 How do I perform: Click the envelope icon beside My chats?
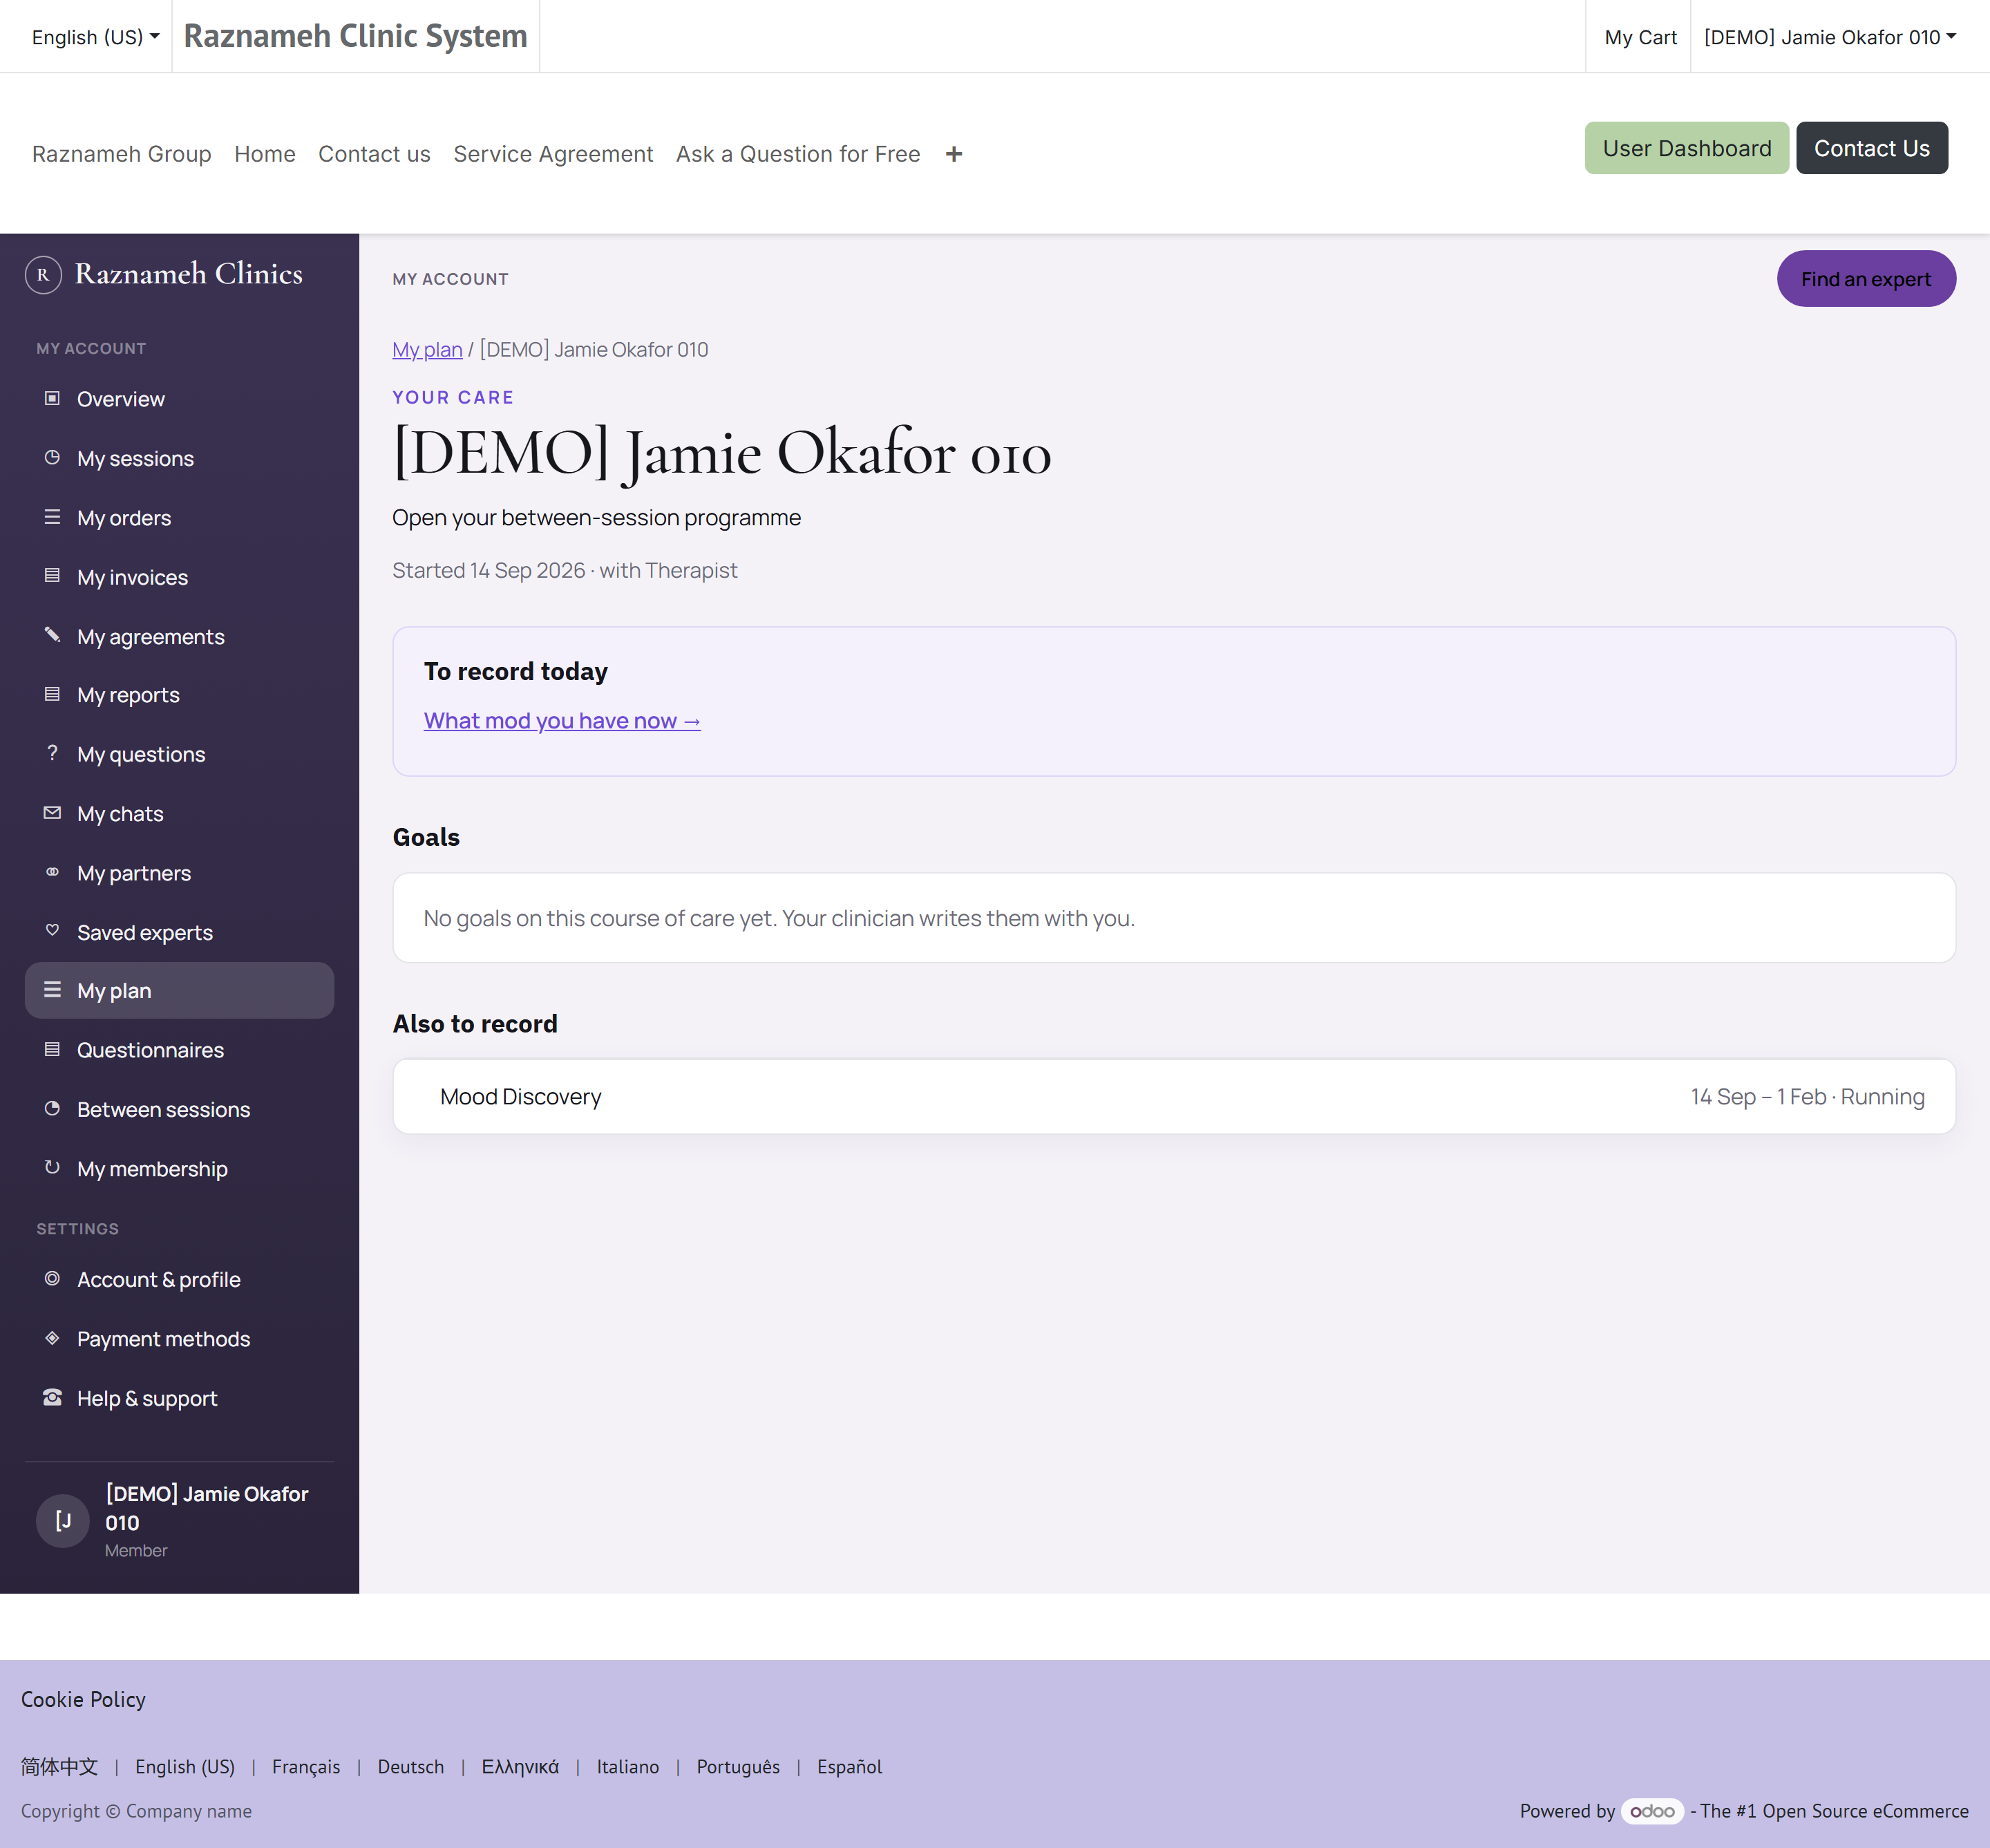click(x=52, y=813)
